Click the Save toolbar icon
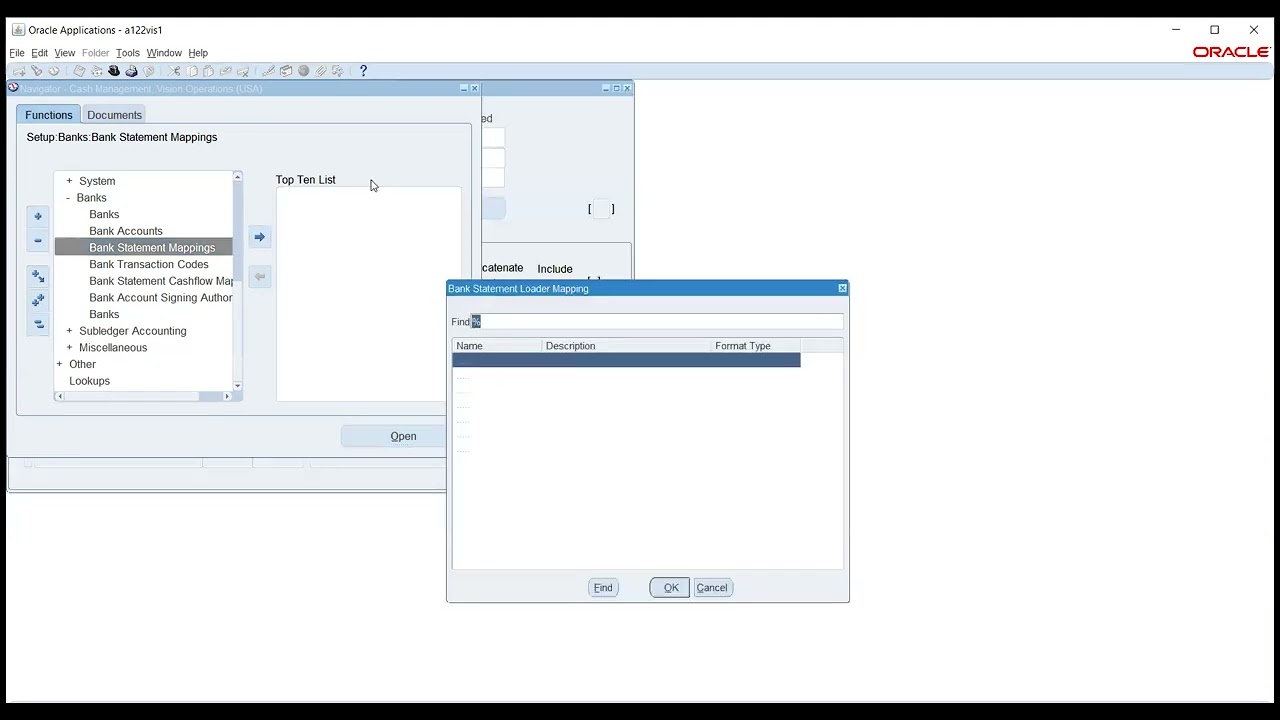Viewport: 1280px width, 720px height. [79, 71]
